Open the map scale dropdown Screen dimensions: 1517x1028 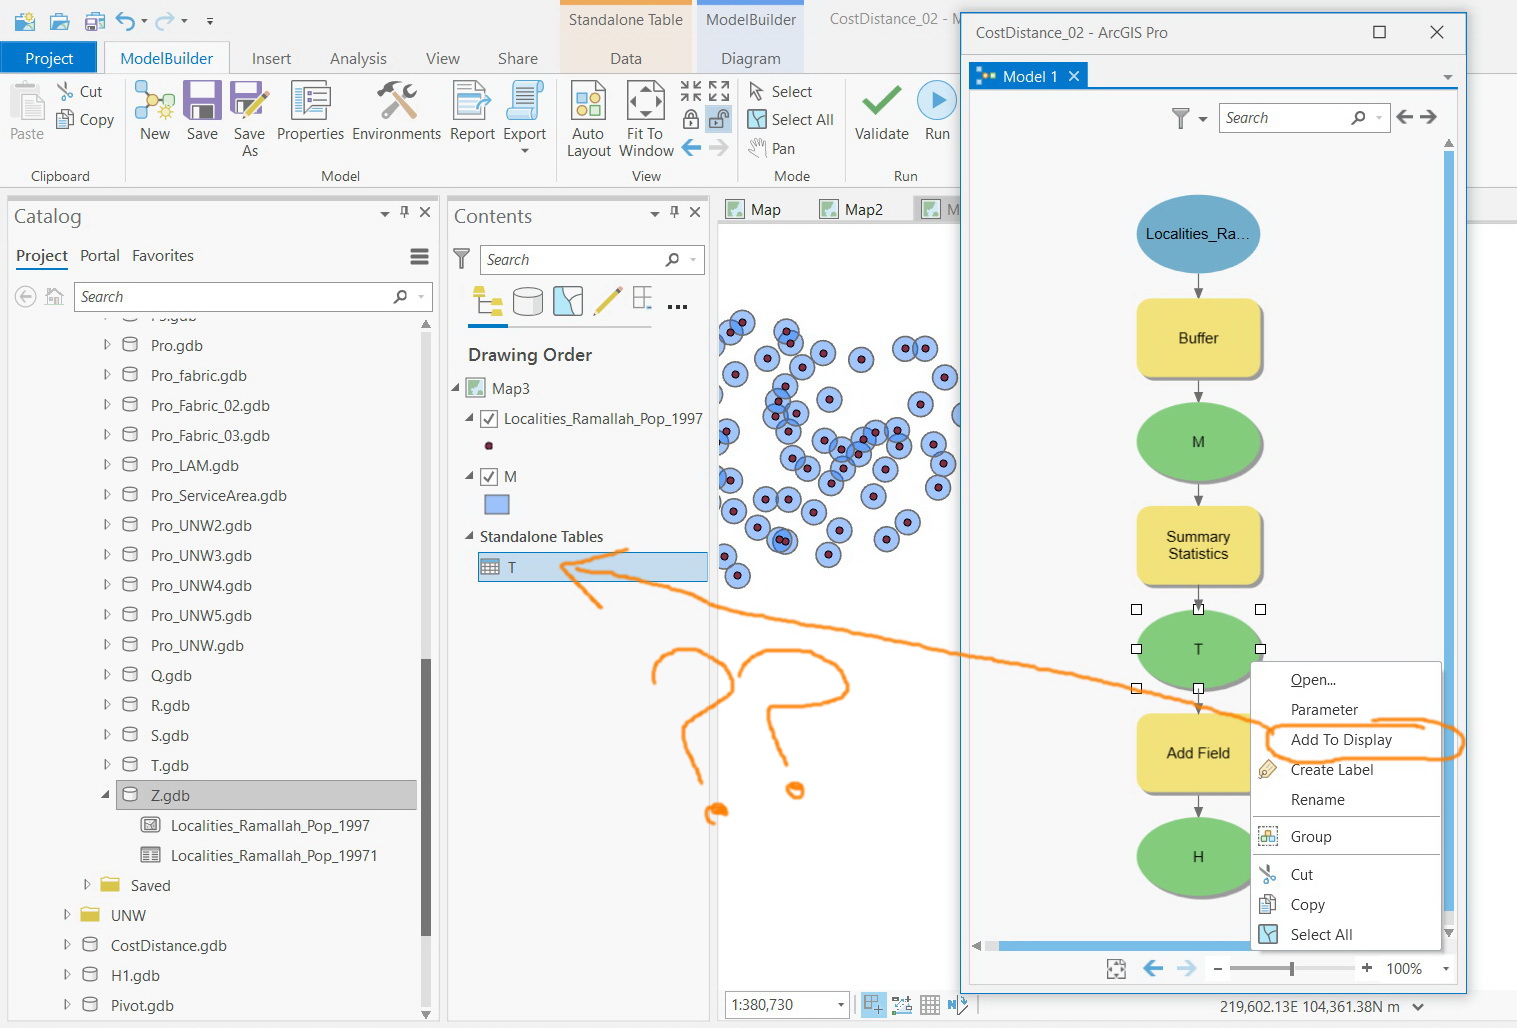pyautogui.click(x=841, y=1004)
